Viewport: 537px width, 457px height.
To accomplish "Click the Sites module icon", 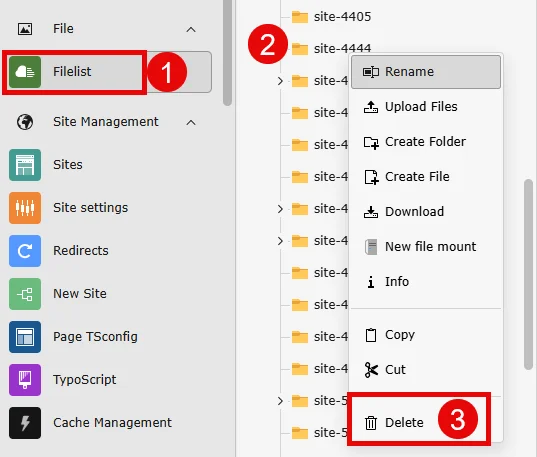I will [25, 165].
